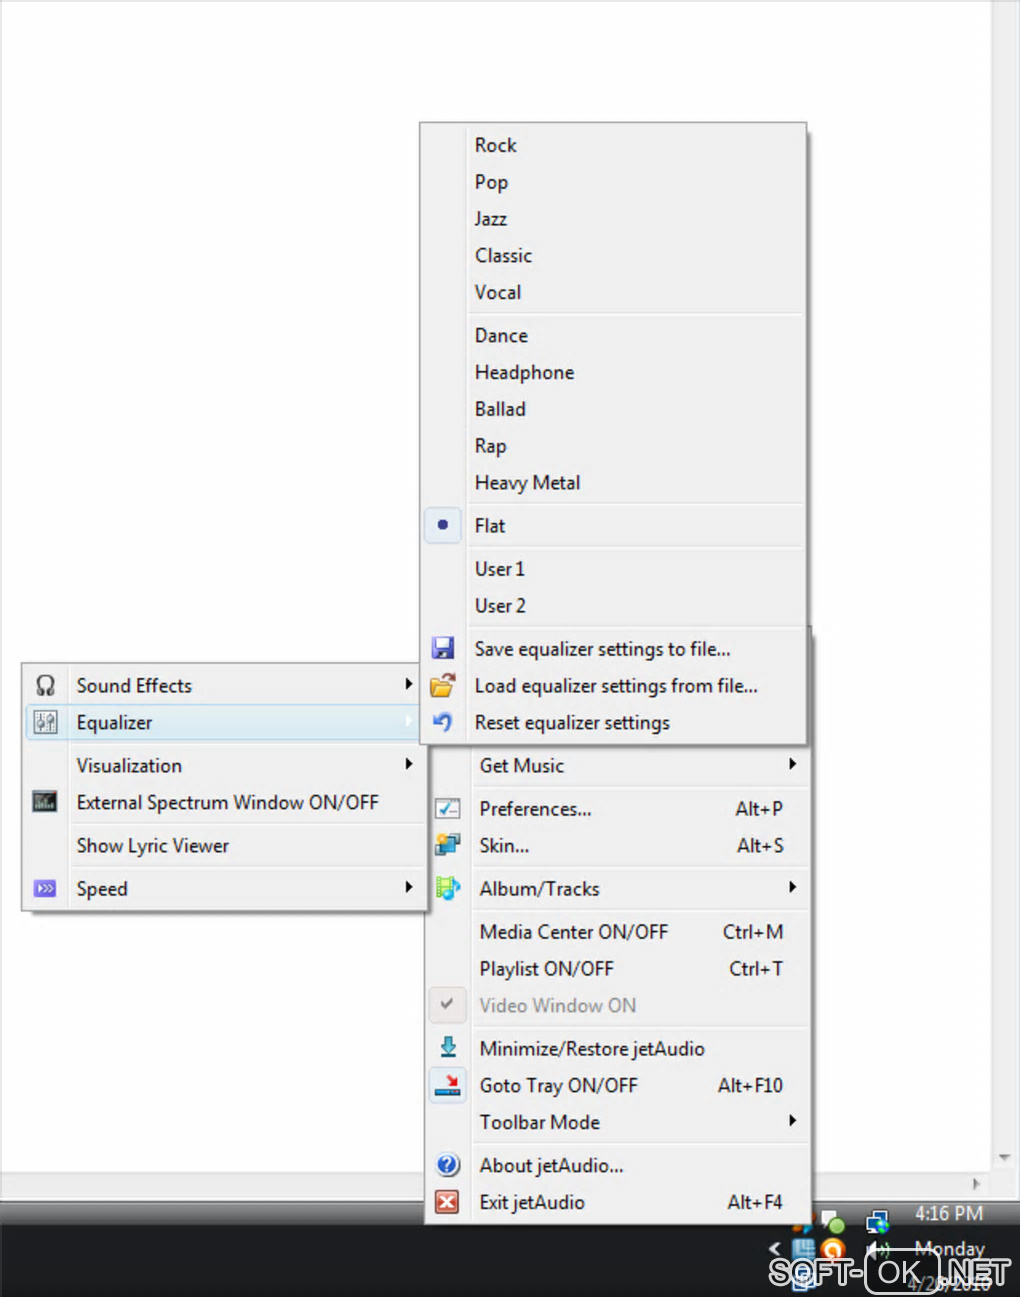Screen dimensions: 1020x1297
Task: Open Load equalizer settings from file
Action: [613, 686]
